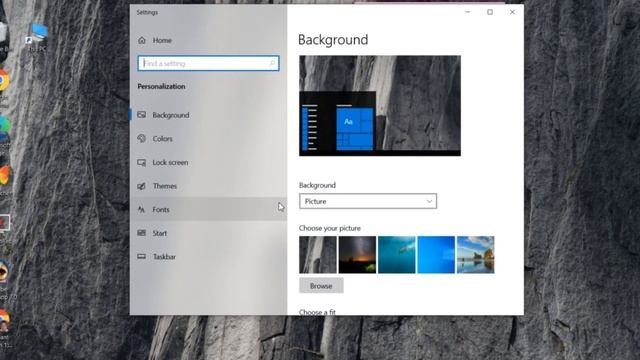This screenshot has width=640, height=360.
Task: Choose the underwater swimmer picture thumbnail
Action: (x=397, y=255)
